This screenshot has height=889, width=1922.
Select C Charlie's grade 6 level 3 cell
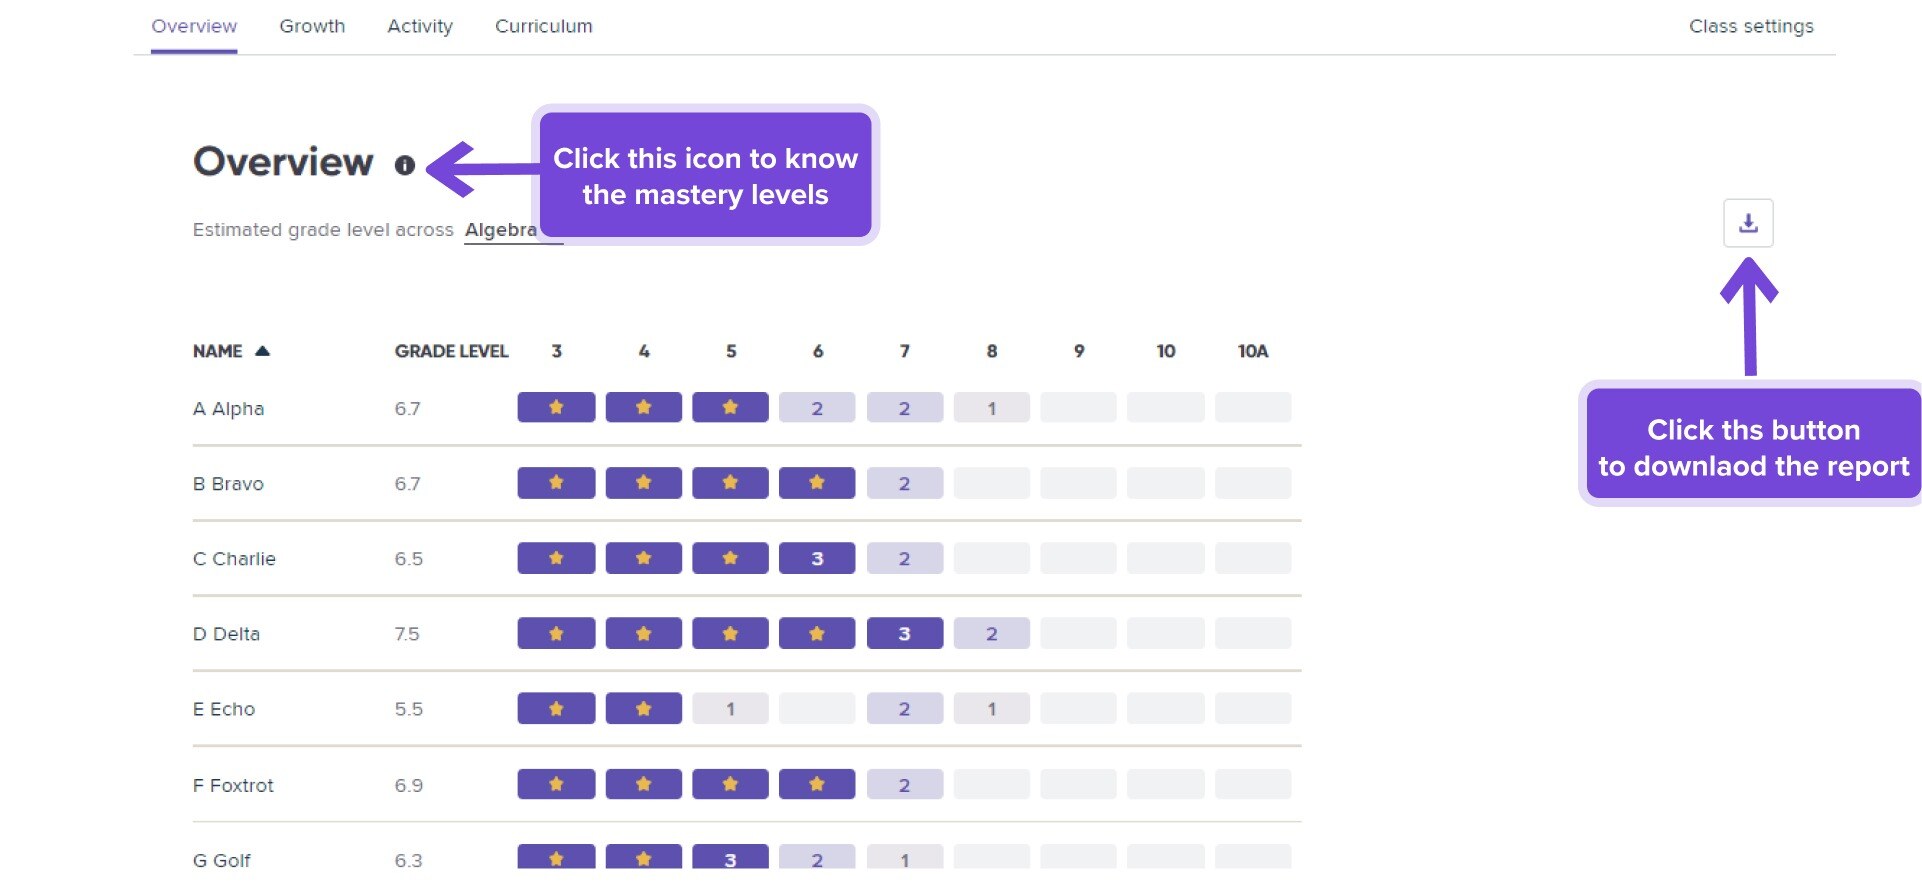click(817, 559)
